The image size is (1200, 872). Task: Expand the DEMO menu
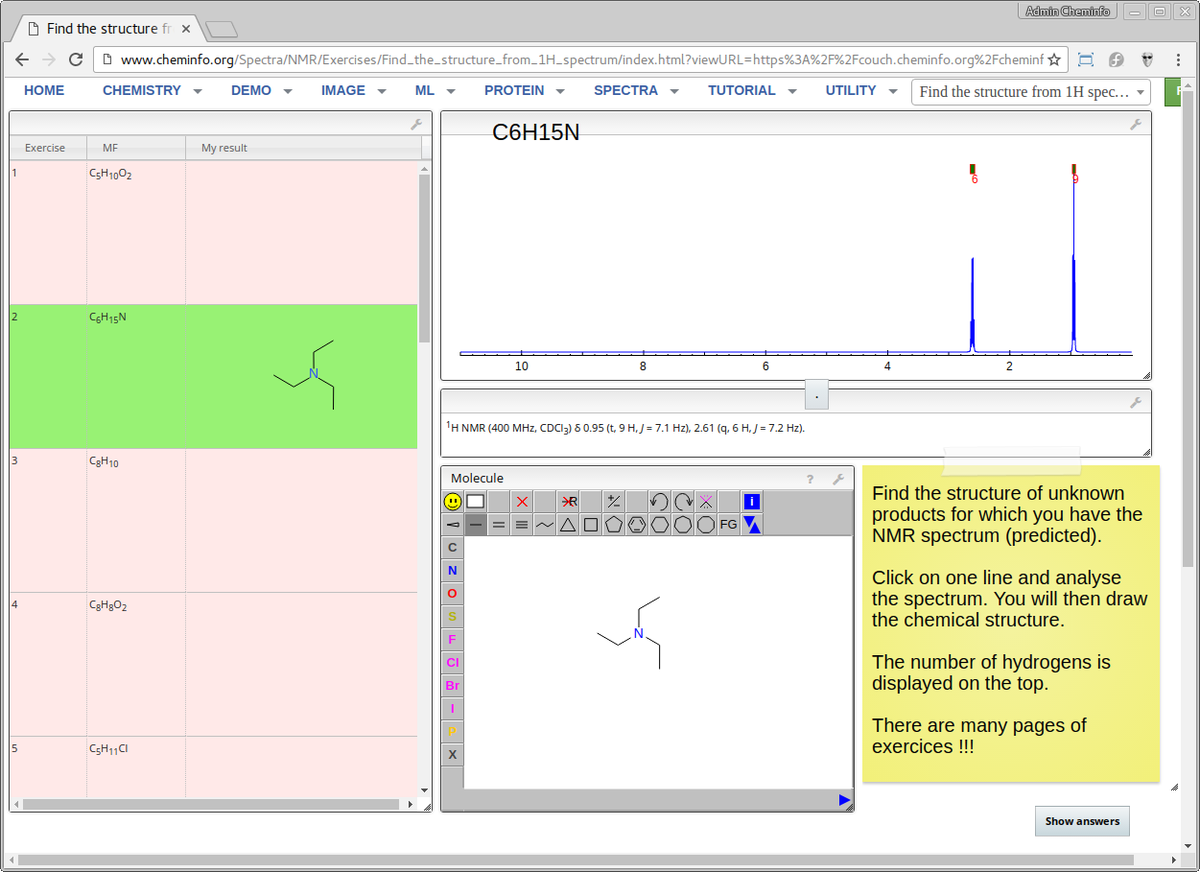pyautogui.click(x=261, y=90)
